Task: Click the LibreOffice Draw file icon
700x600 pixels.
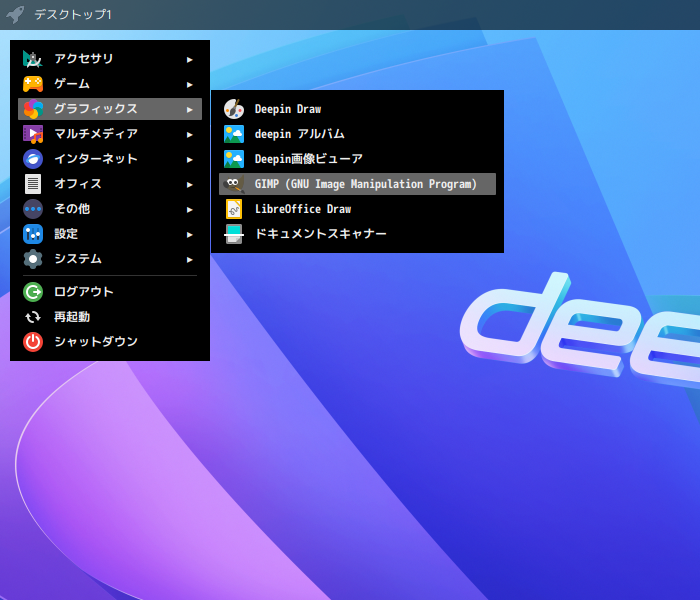Action: tap(234, 209)
